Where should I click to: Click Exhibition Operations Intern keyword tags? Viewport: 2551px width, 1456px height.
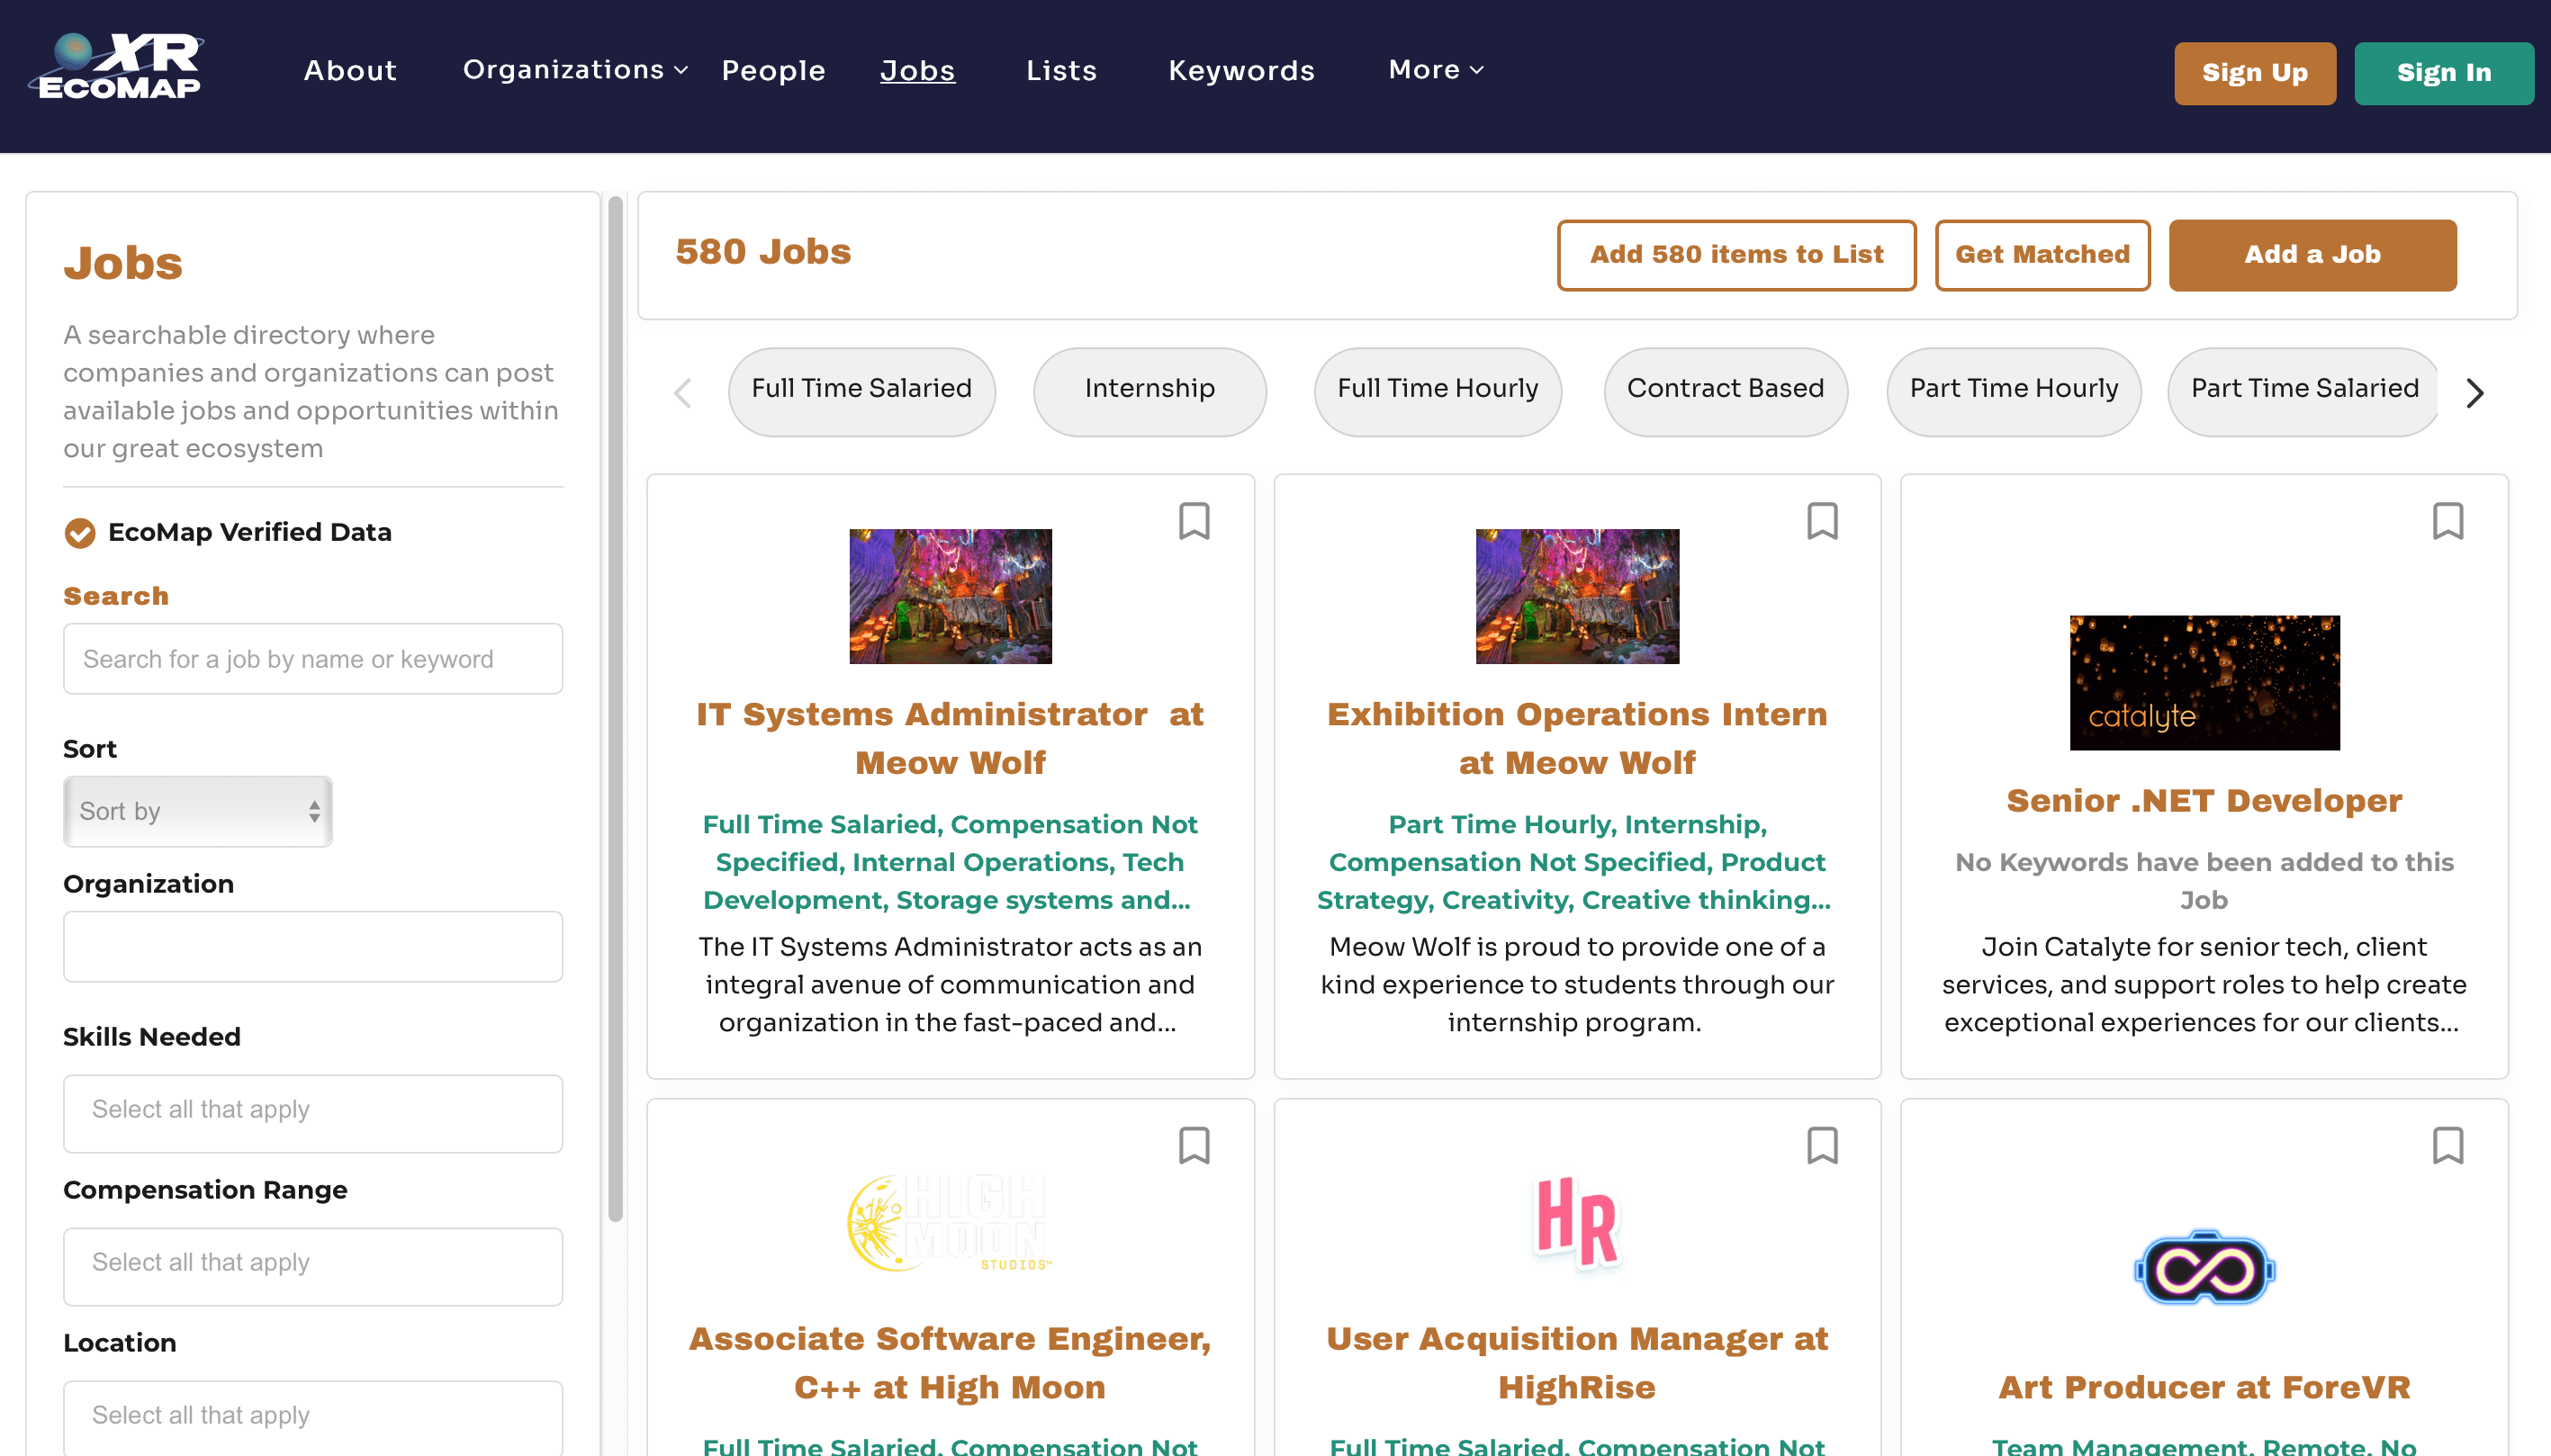tap(1577, 862)
